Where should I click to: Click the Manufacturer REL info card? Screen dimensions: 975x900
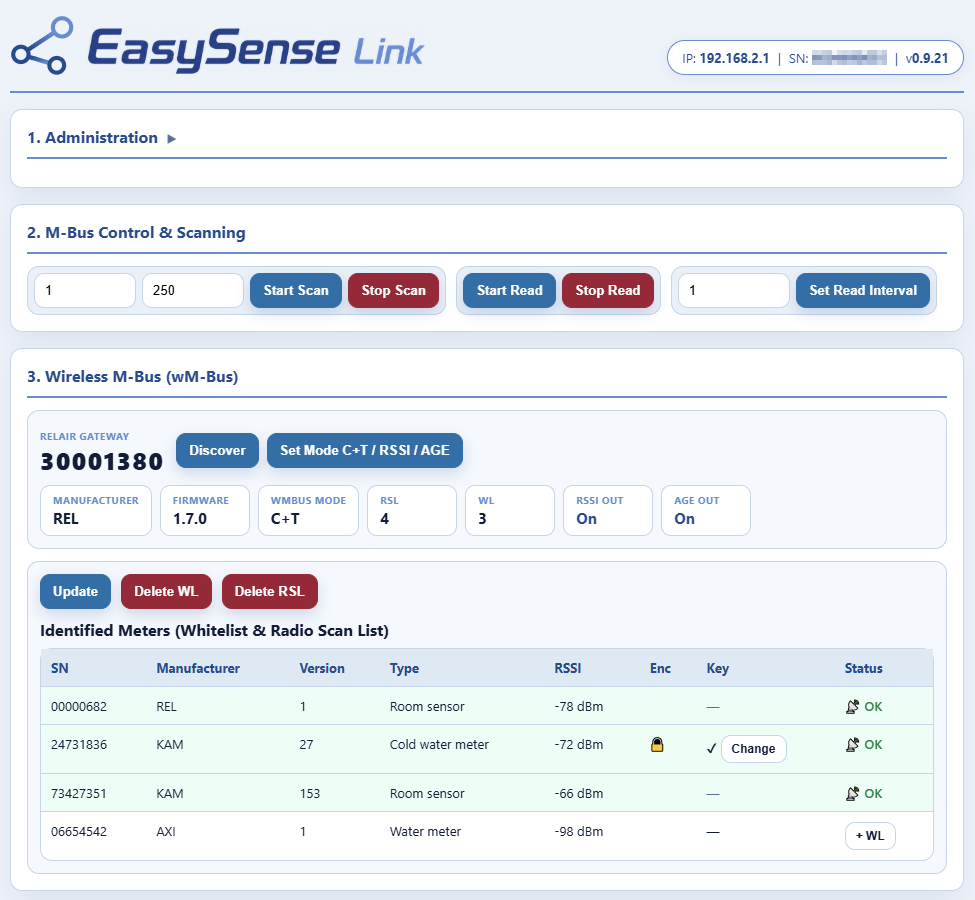[96, 511]
